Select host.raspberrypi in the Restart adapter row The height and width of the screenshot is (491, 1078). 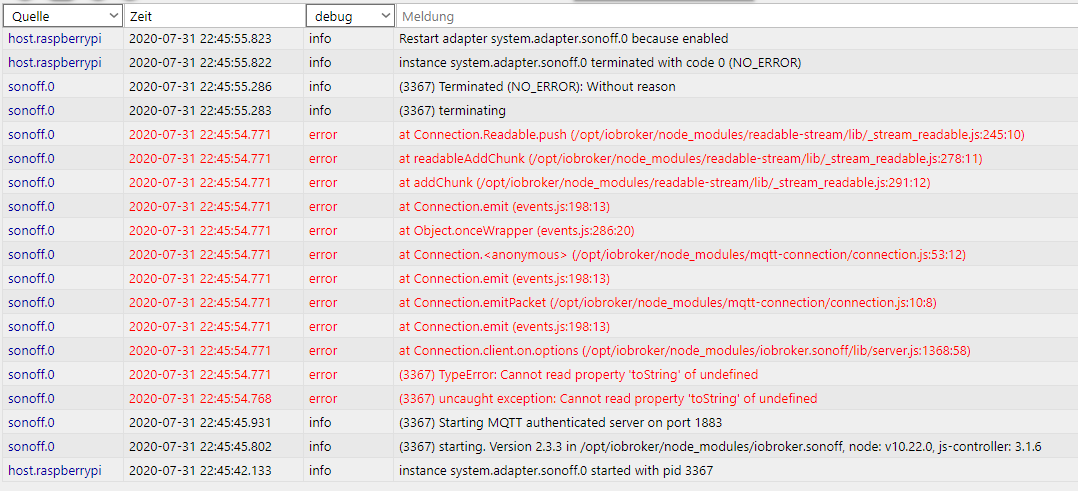click(55, 39)
